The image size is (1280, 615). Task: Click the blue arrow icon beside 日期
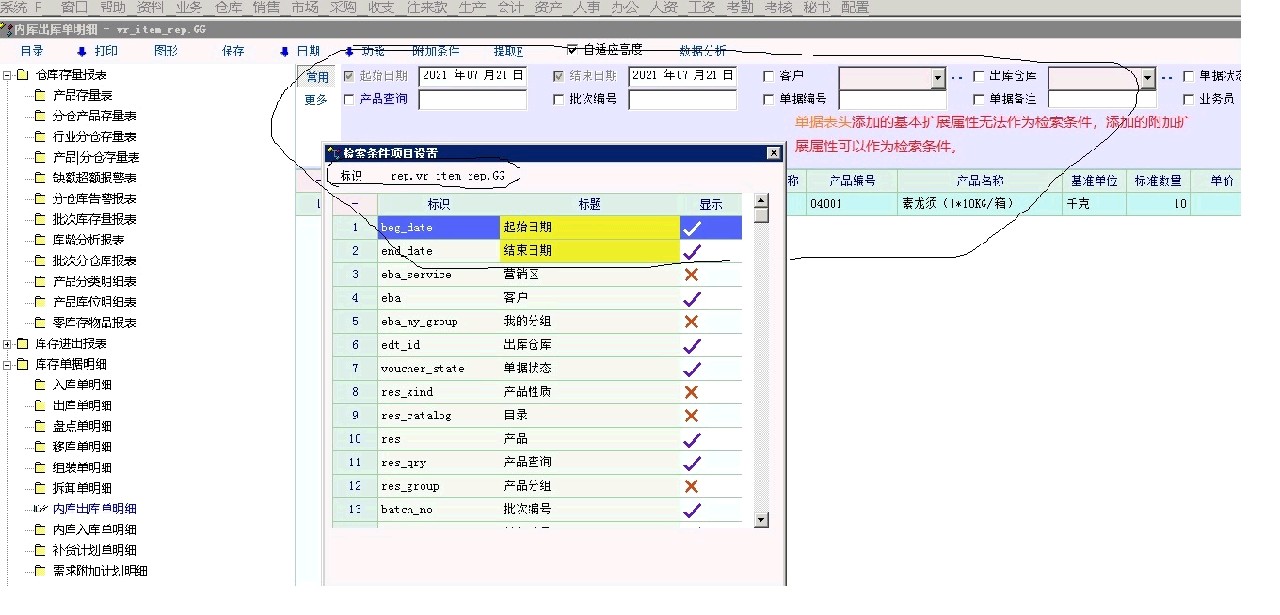tap(285, 51)
